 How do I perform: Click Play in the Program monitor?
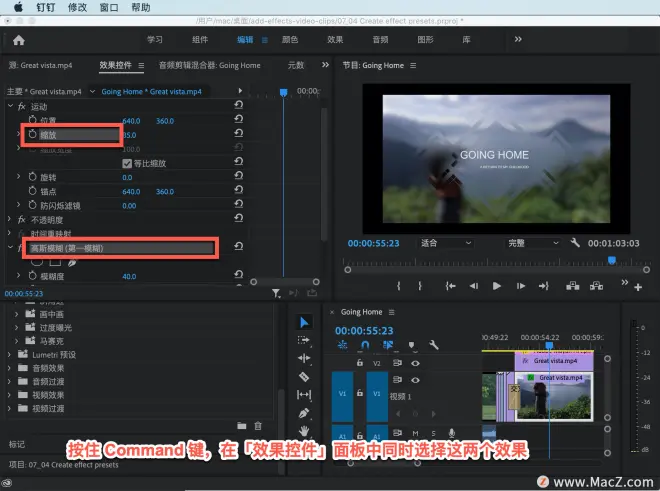[497, 286]
